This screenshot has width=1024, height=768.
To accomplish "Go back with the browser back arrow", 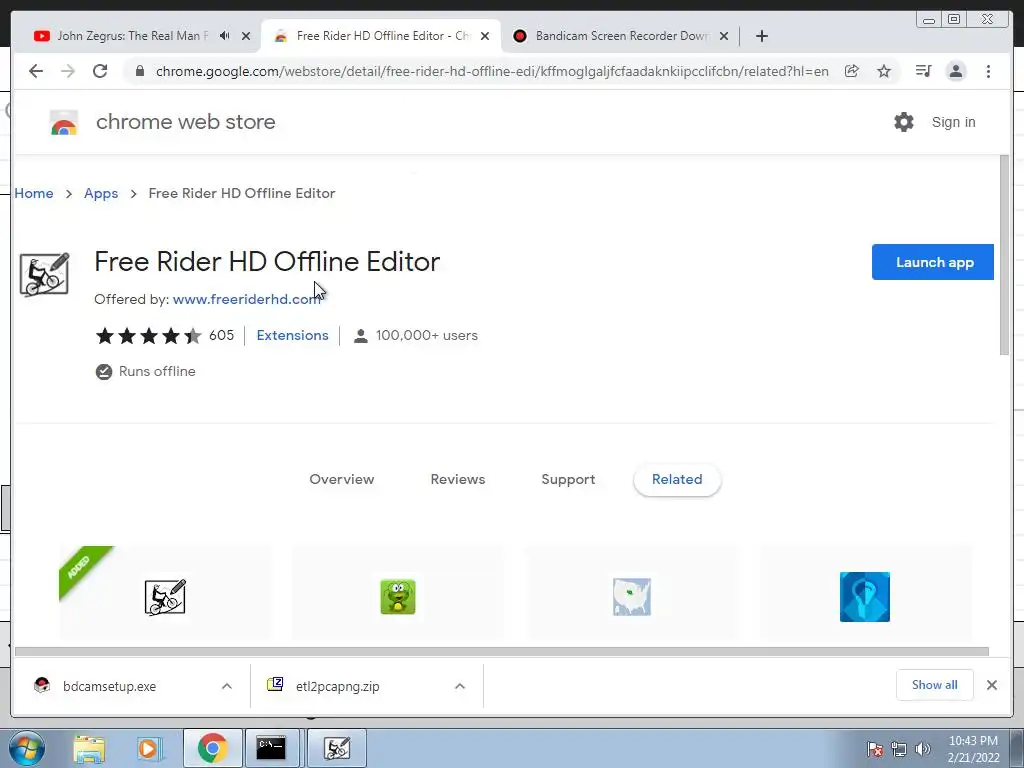I will [x=36, y=71].
